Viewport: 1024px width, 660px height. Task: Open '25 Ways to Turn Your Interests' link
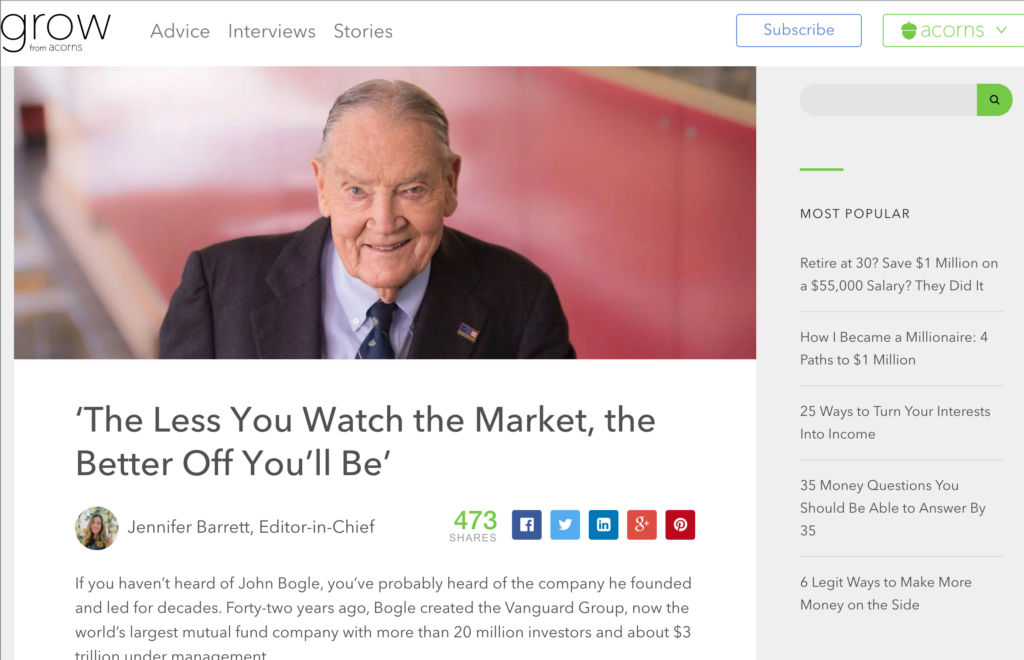(x=895, y=422)
